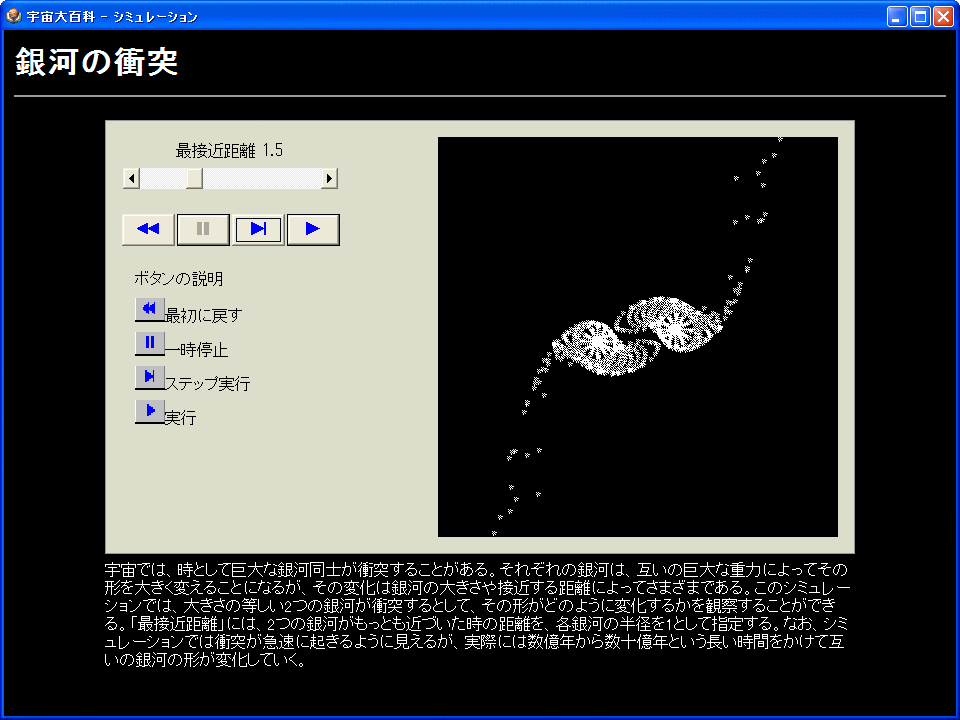Viewport: 960px width, 720px height.
Task: Click the pause legend icon beside 一時停止
Action: click(149, 343)
